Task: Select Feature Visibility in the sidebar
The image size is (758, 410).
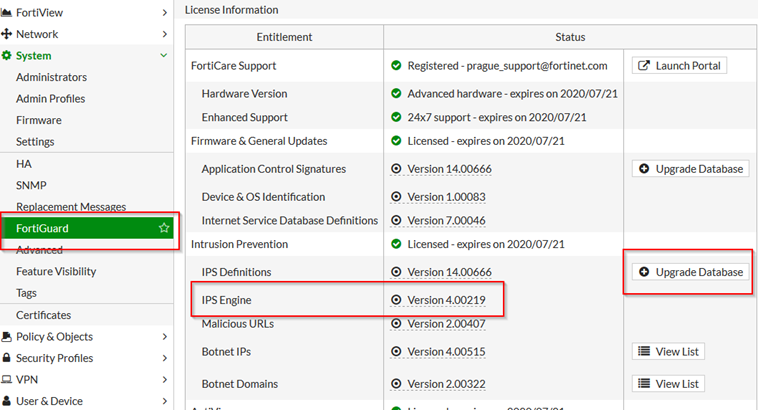Action: coord(56,271)
